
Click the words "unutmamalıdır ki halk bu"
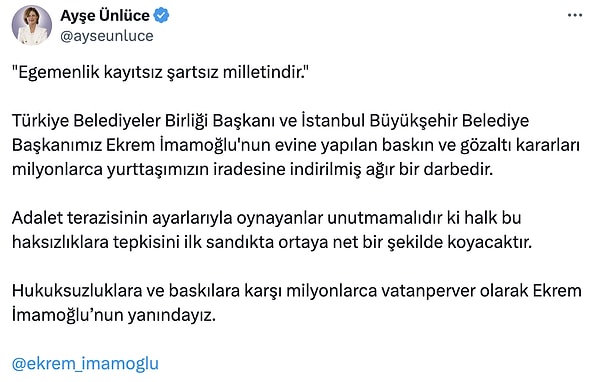pos(424,218)
